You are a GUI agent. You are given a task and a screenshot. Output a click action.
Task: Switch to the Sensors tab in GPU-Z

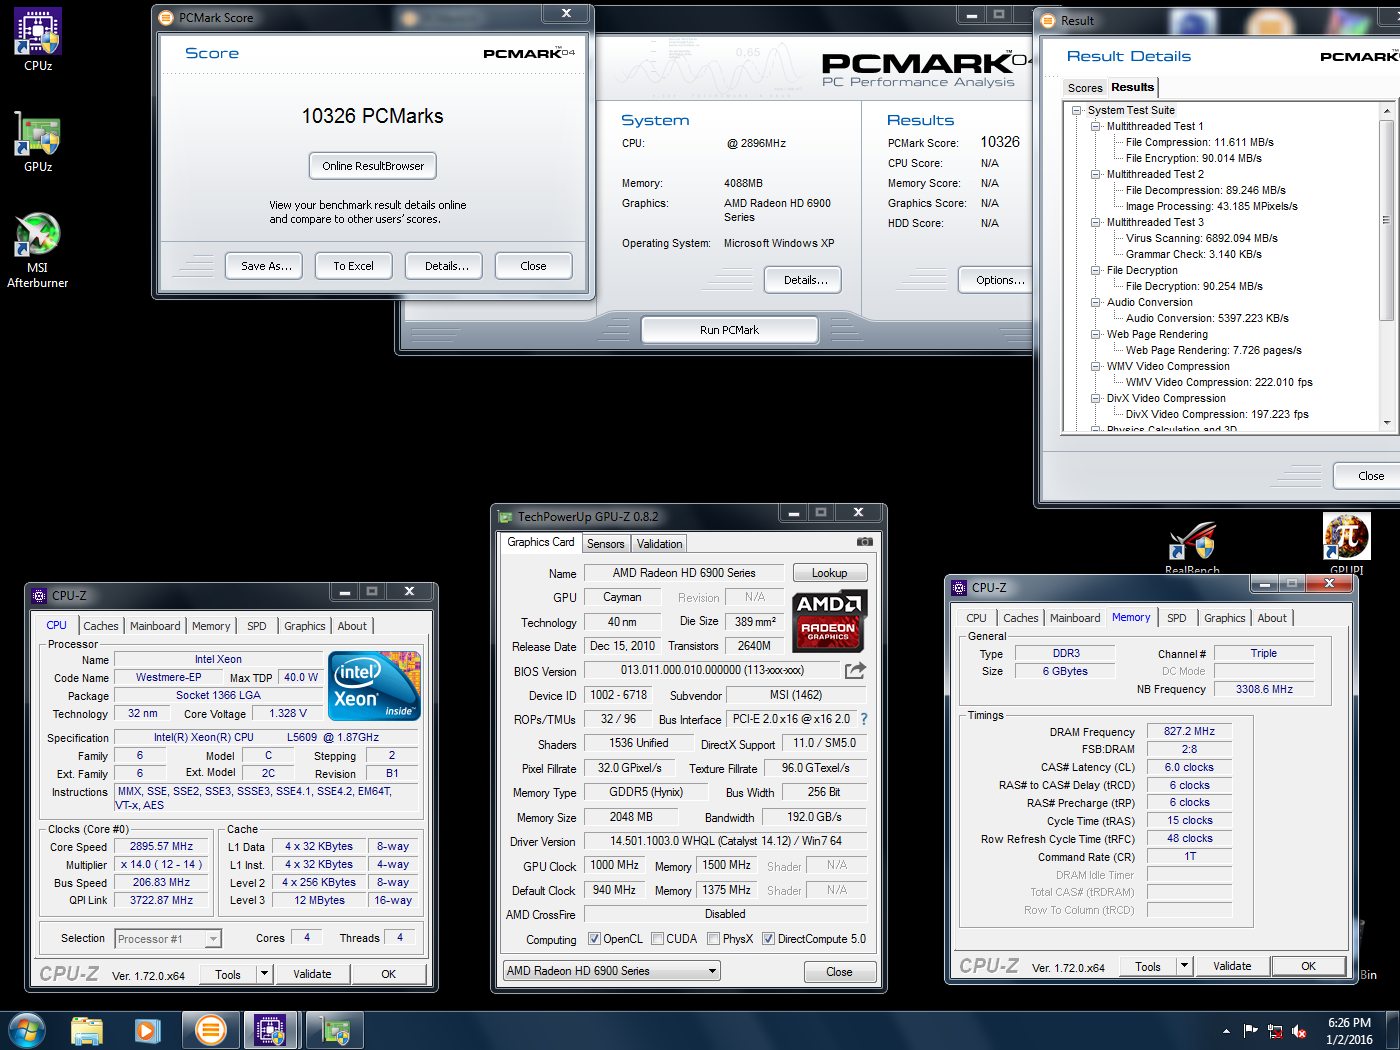(605, 544)
